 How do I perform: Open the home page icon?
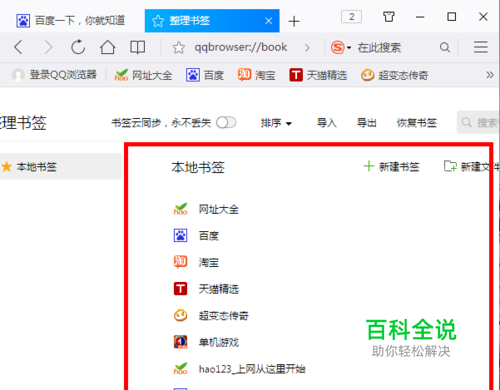pos(108,47)
